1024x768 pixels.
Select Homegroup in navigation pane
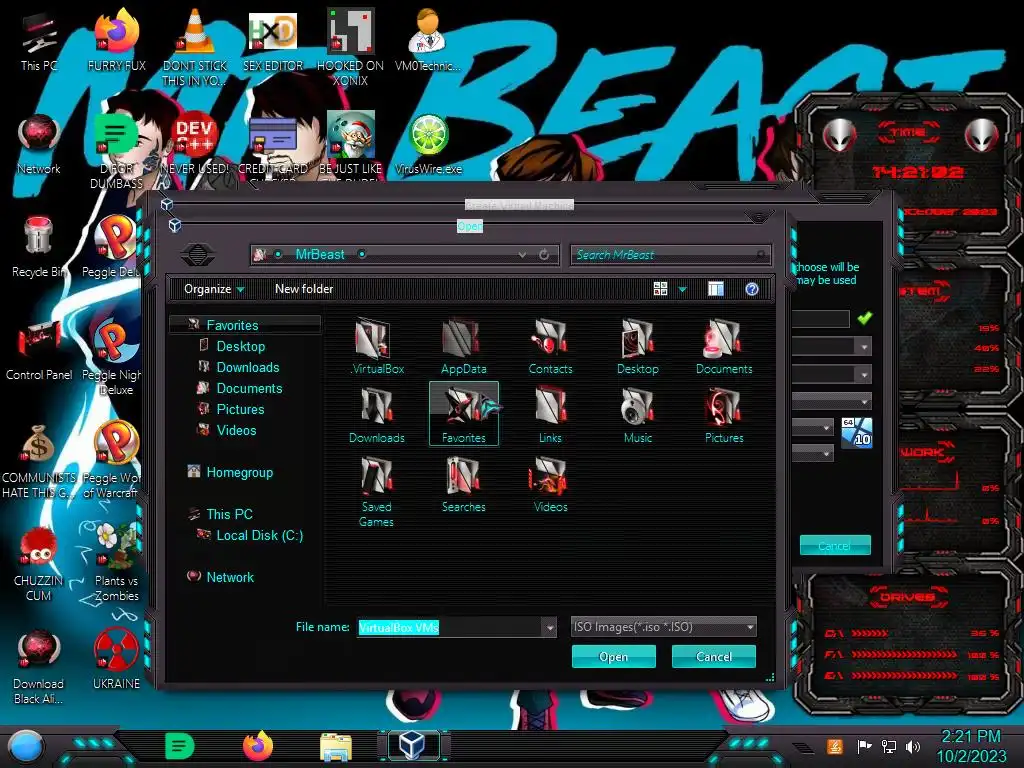(x=239, y=472)
